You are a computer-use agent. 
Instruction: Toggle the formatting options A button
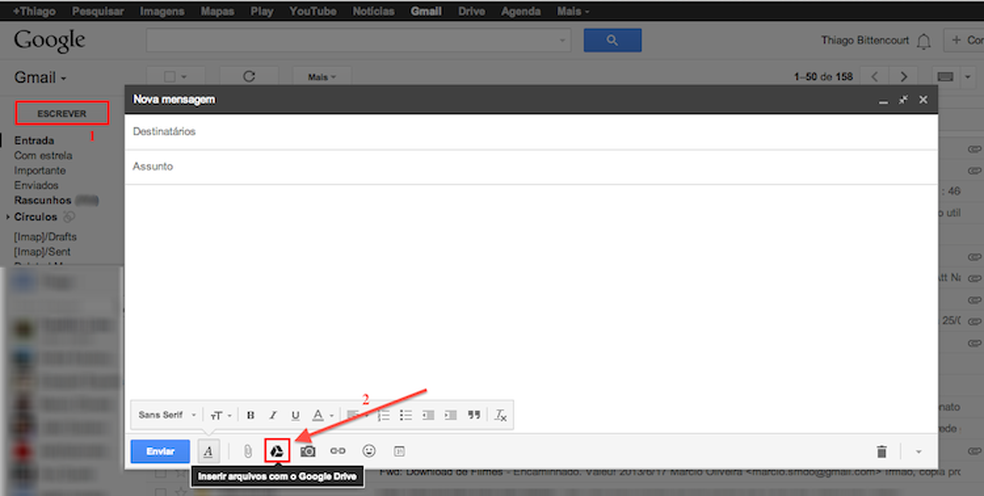pyautogui.click(x=208, y=451)
